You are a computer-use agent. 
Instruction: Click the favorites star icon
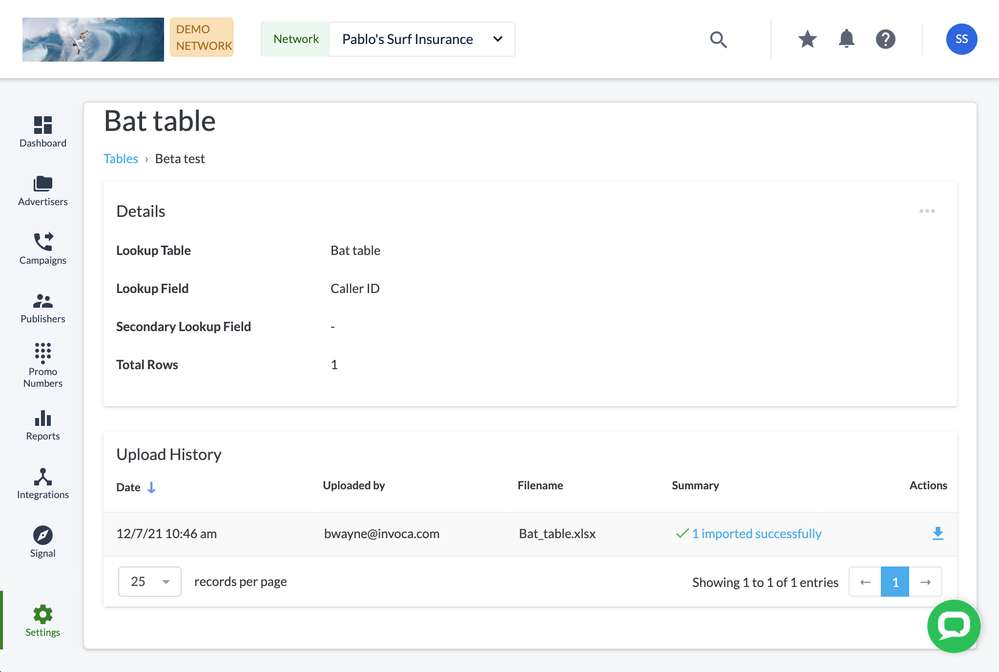807,40
